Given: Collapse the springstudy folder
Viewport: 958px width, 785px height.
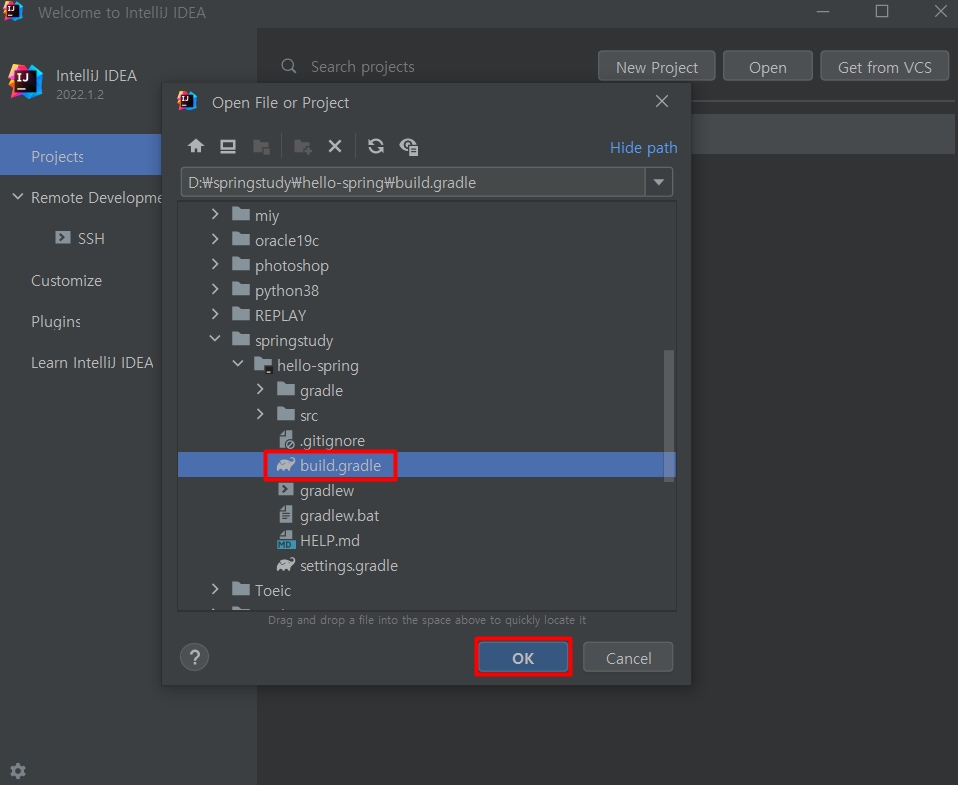Looking at the screenshot, I should [x=215, y=338].
